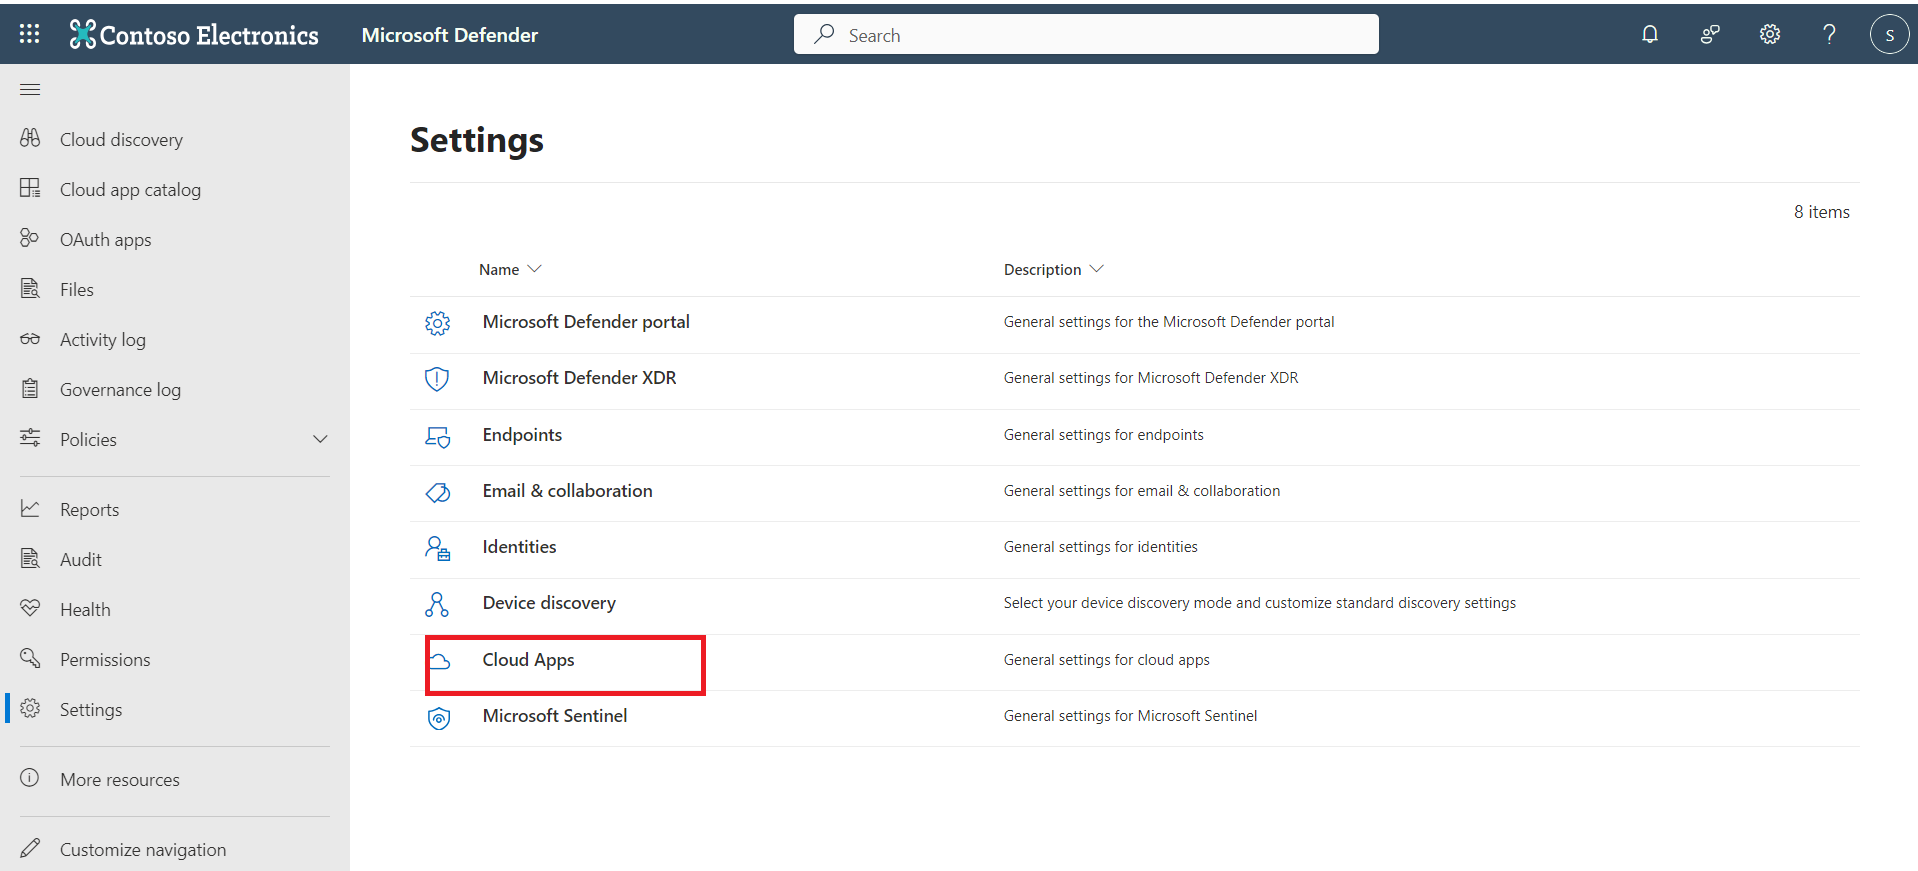Image resolution: width=1918 pixels, height=871 pixels.
Task: Click the notifications bell icon
Action: (1650, 35)
